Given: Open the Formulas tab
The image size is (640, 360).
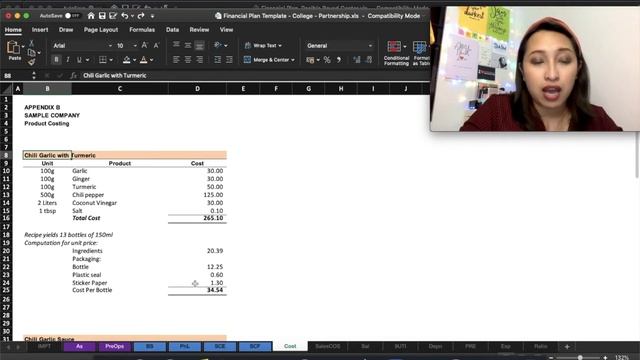Looking at the screenshot, I should (x=142, y=30).
